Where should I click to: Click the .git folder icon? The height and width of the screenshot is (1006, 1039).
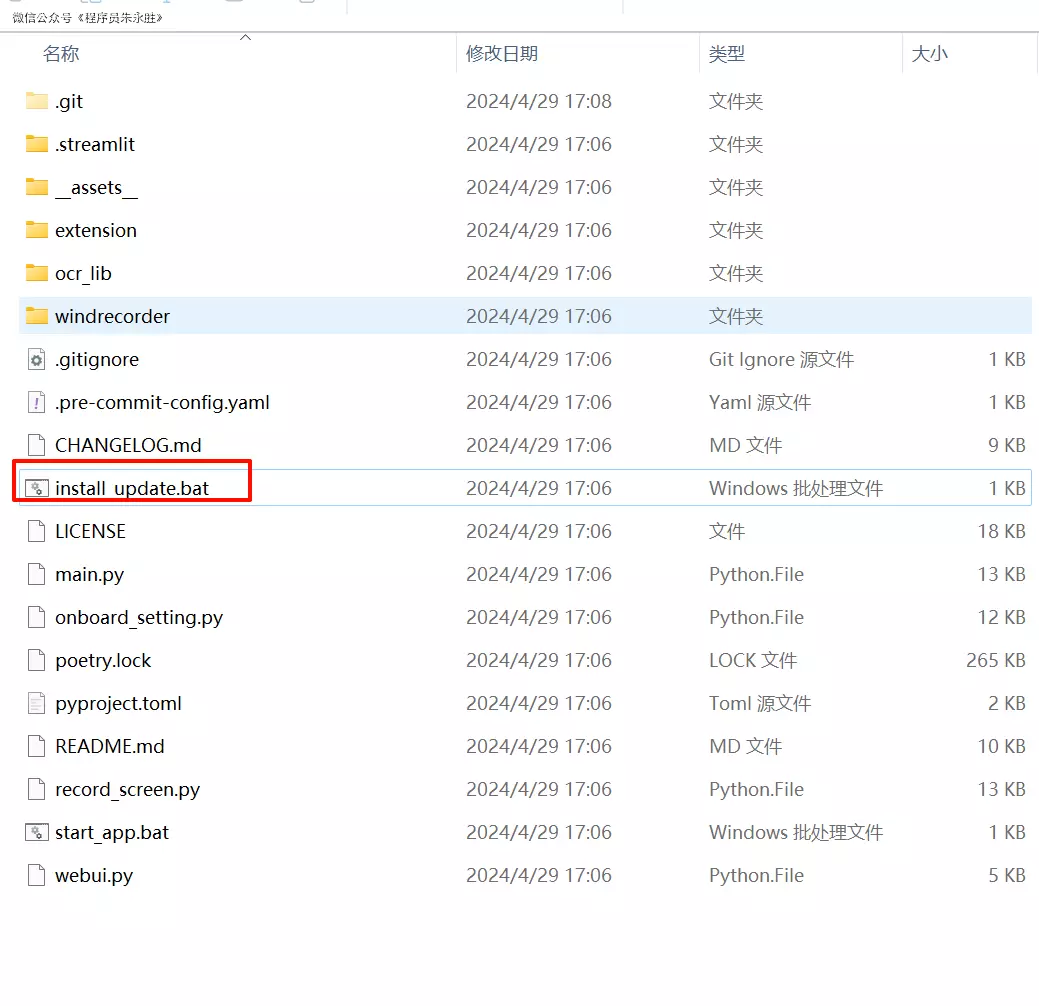[37, 101]
